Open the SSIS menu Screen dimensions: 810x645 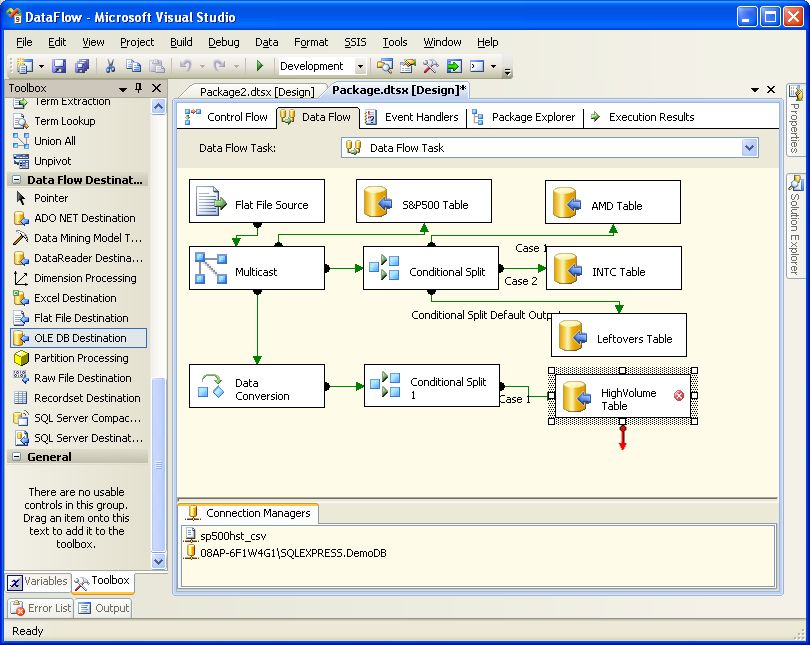tap(355, 42)
